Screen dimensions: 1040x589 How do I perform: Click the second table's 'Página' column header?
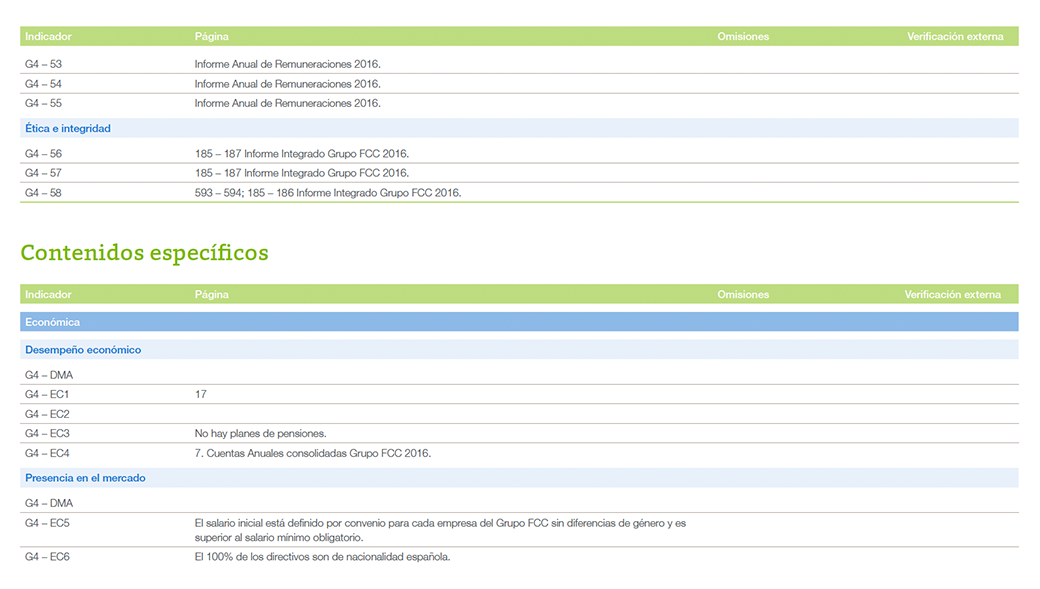tap(212, 294)
